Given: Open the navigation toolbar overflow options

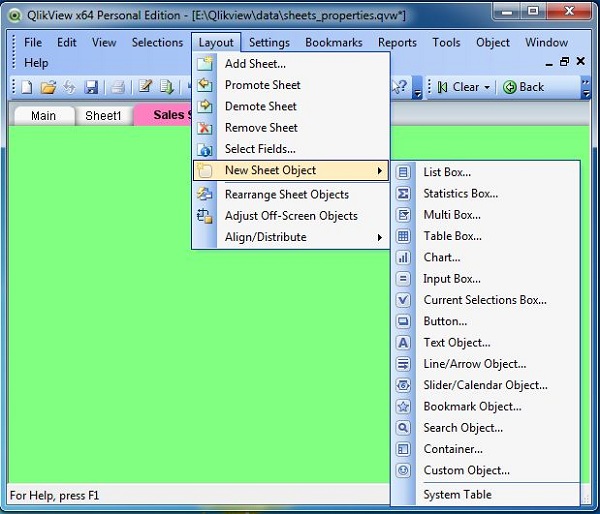Looking at the screenshot, I should [x=585, y=88].
